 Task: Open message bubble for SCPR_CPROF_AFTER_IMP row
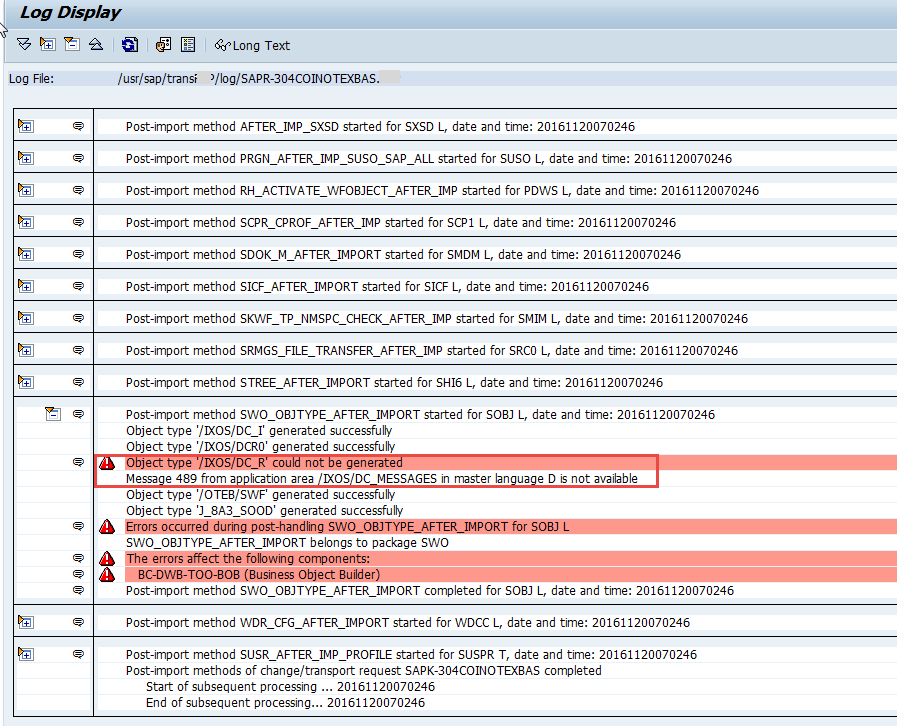(x=78, y=222)
